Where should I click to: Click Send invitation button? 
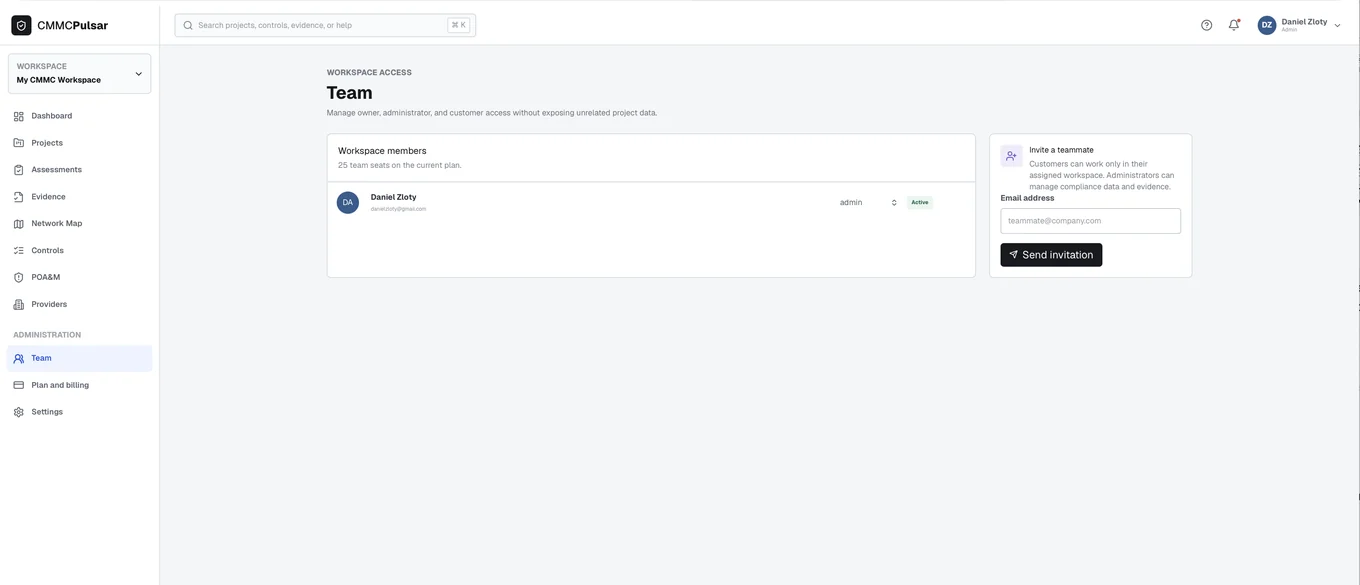click(x=1051, y=255)
